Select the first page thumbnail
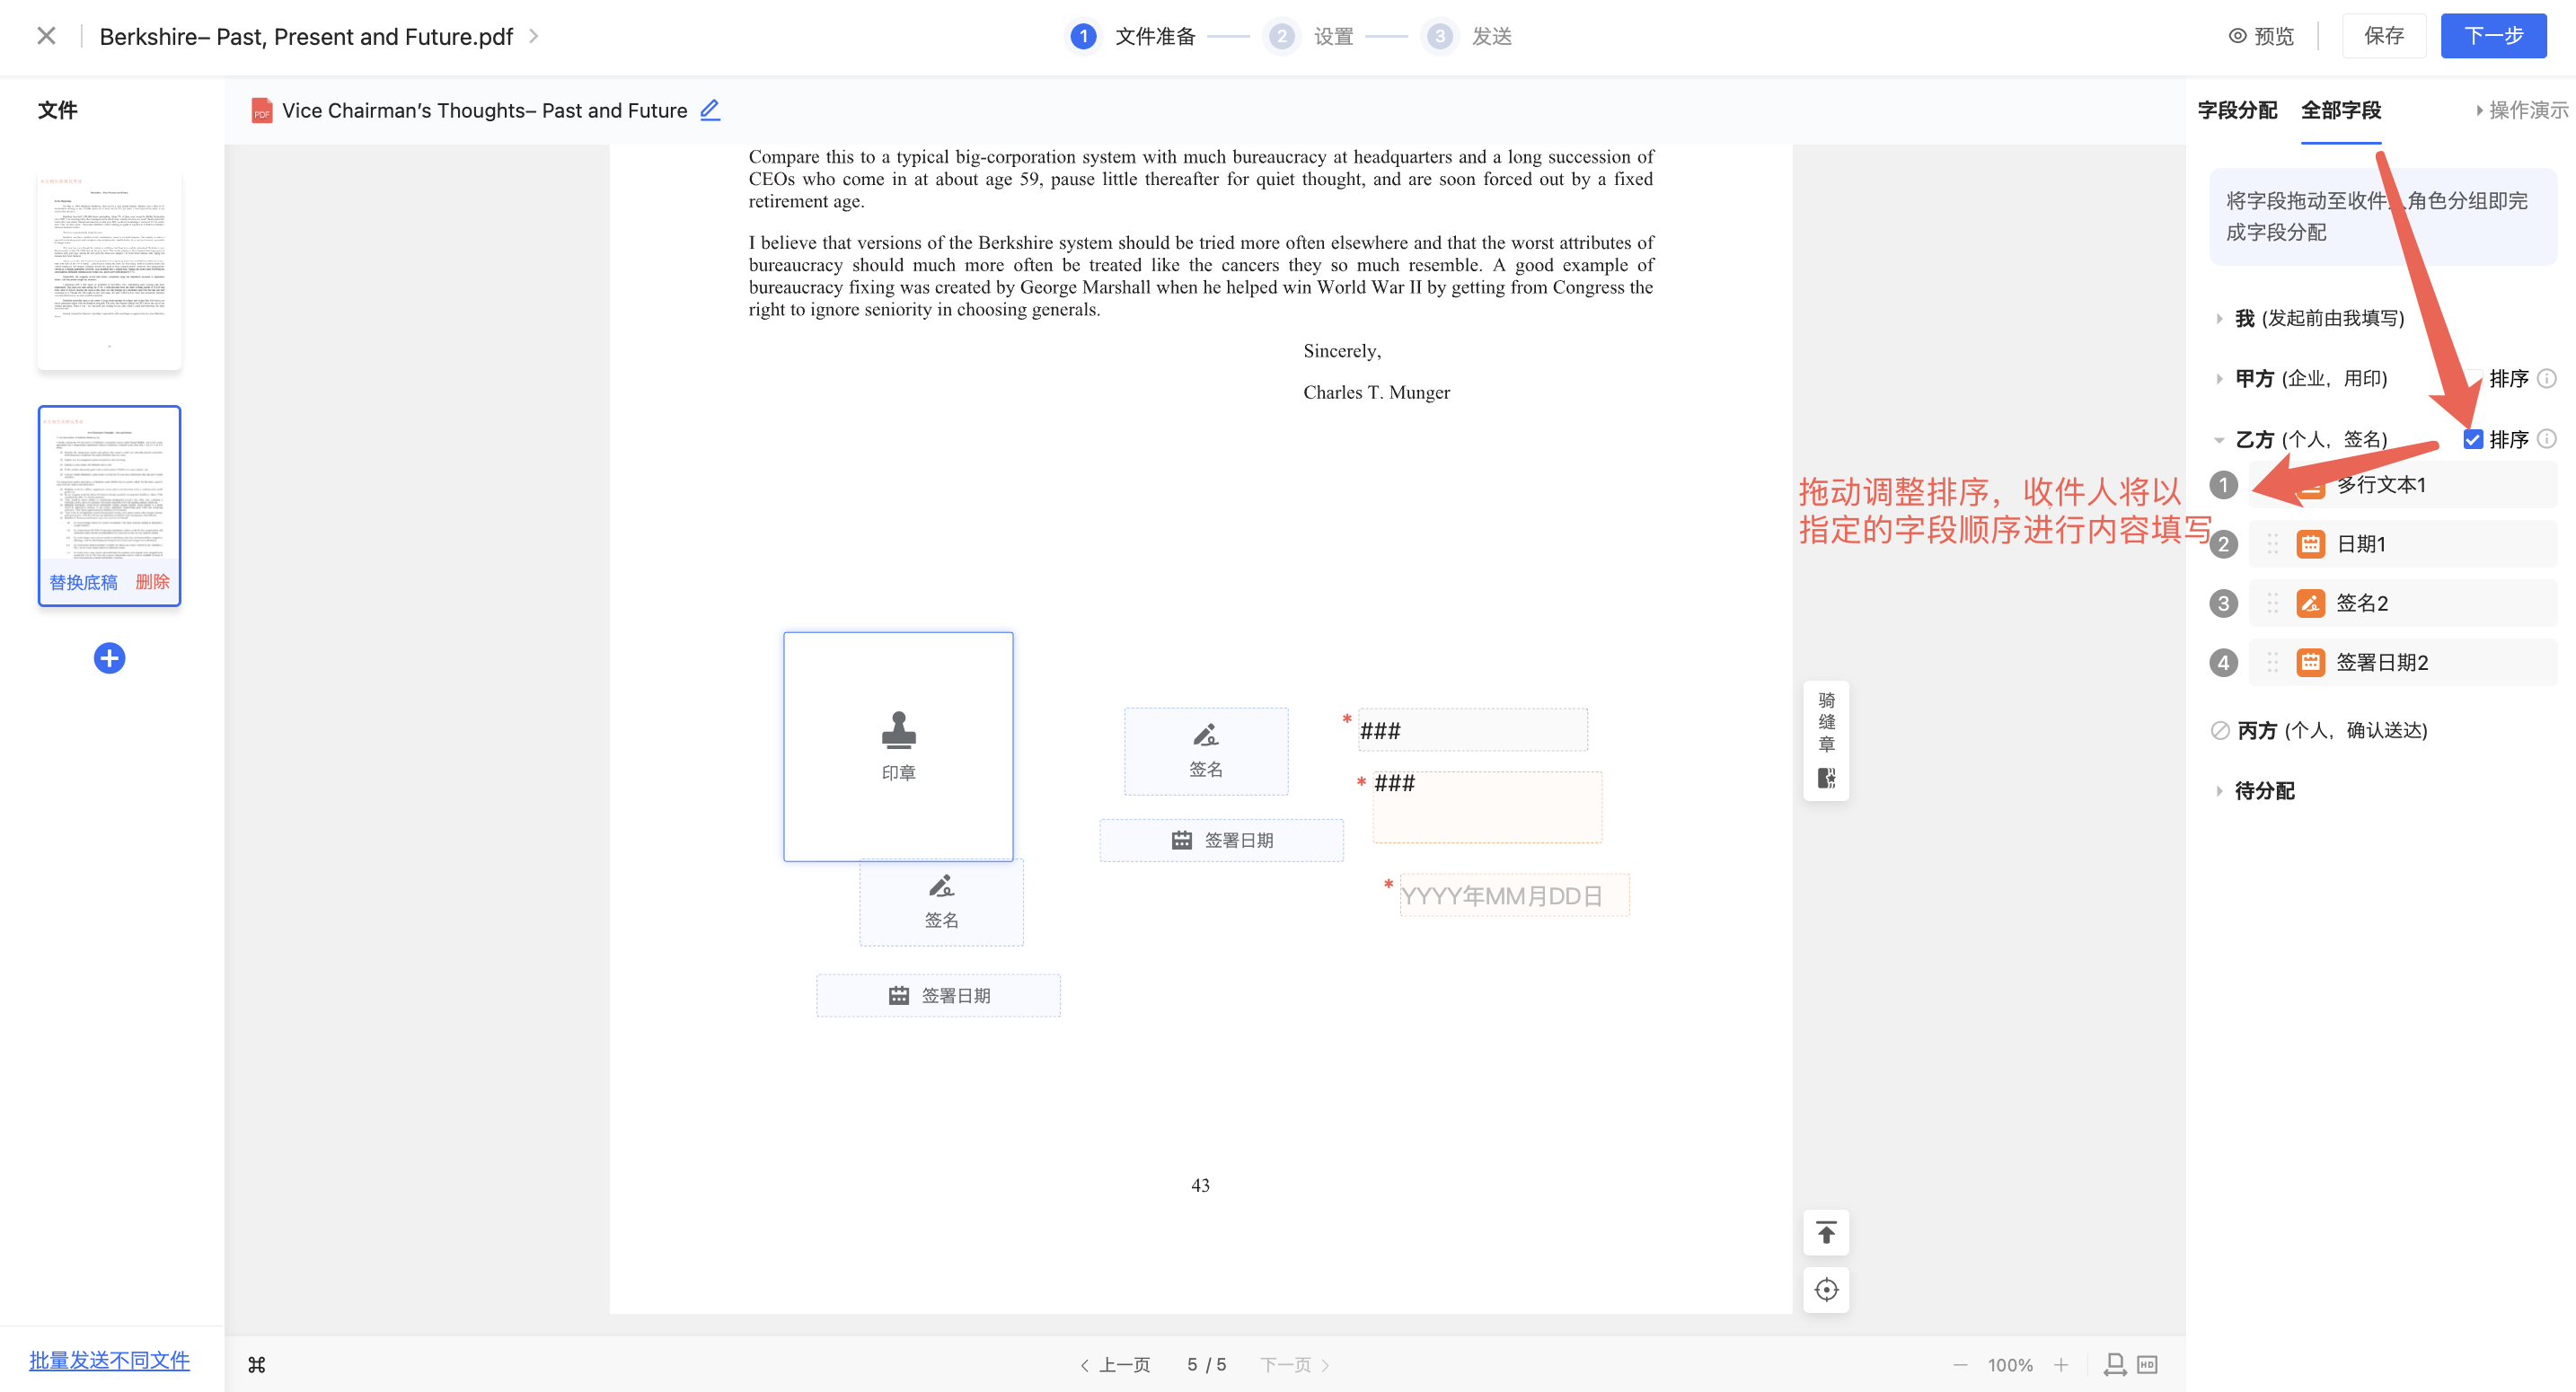 109,268
